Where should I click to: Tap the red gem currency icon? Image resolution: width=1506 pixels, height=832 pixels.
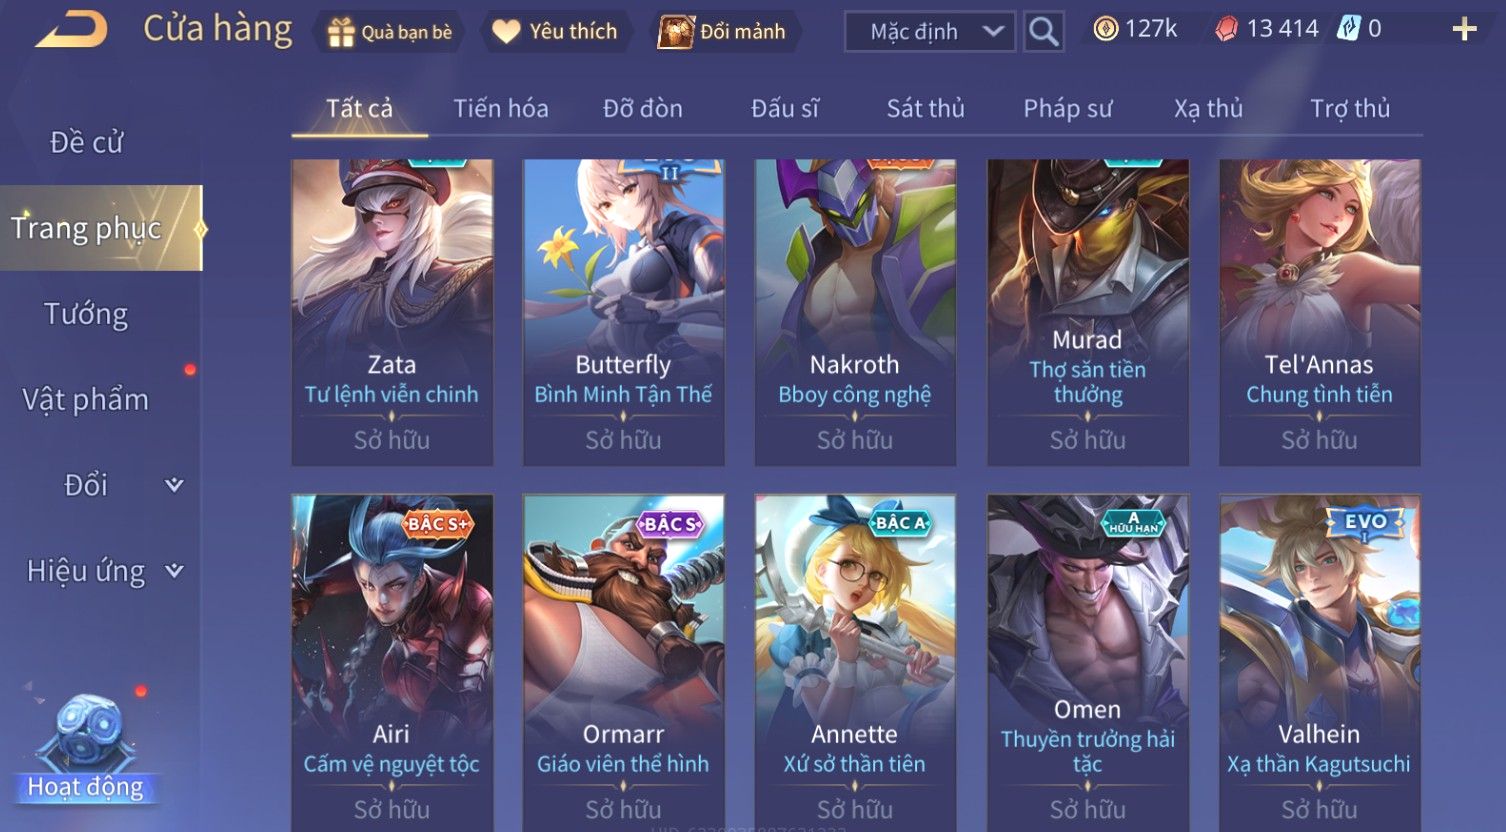pyautogui.click(x=1226, y=29)
